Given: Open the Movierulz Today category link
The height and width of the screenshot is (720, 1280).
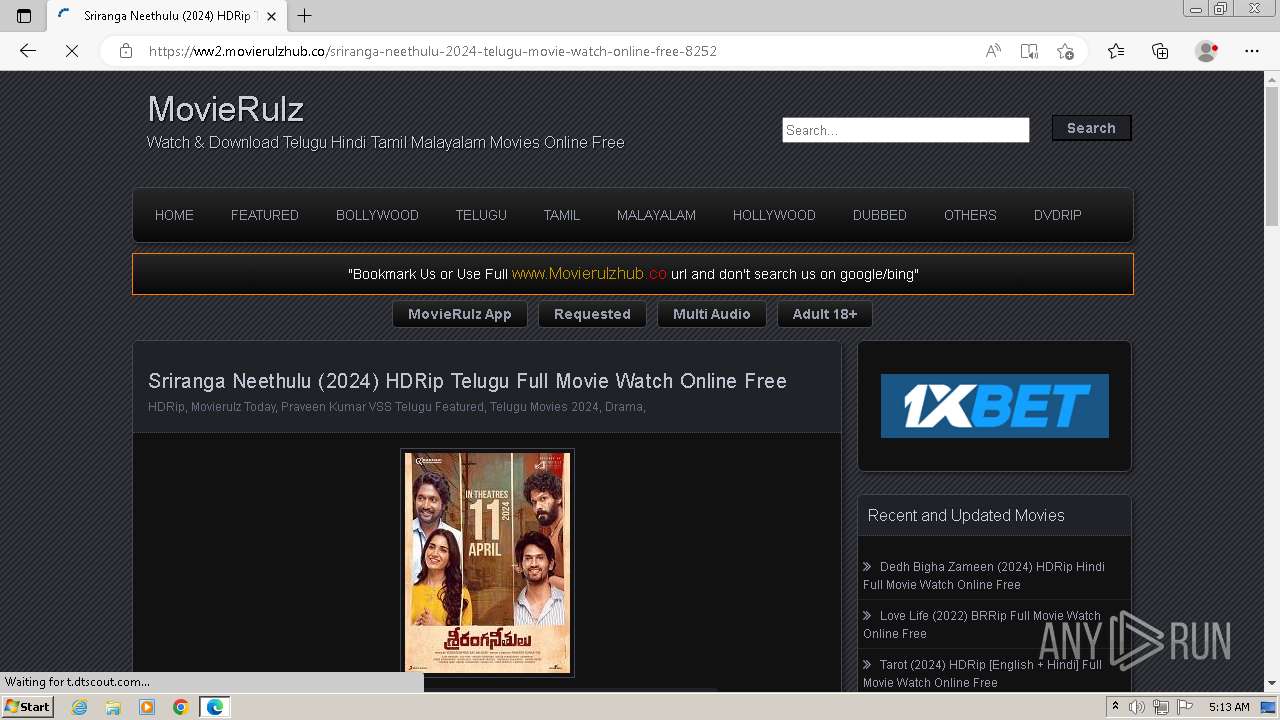Looking at the screenshot, I should 232,407.
